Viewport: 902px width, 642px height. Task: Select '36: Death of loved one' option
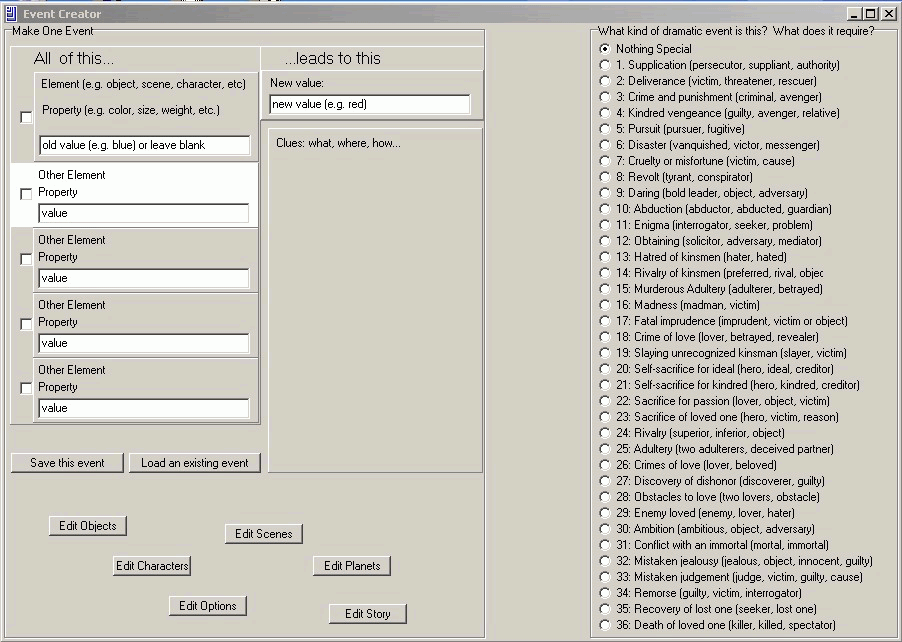604,625
